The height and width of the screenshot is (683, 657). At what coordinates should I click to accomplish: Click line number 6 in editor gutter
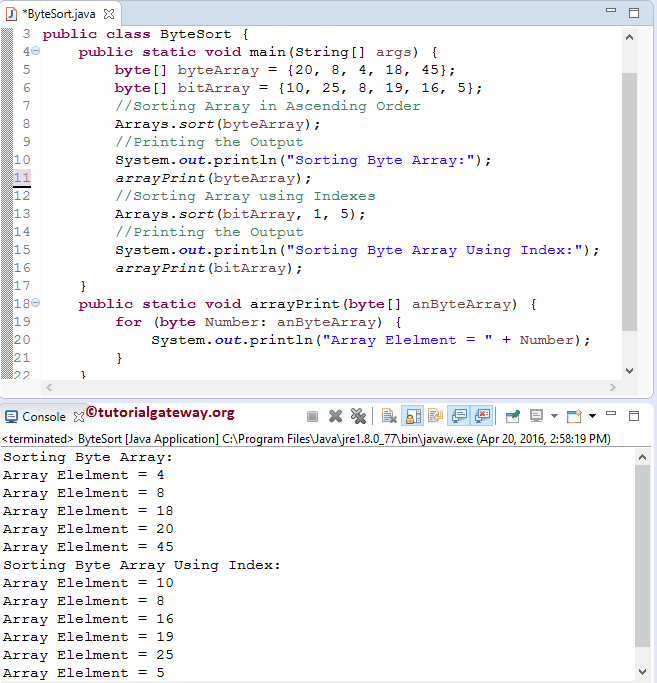pyautogui.click(x=27, y=88)
